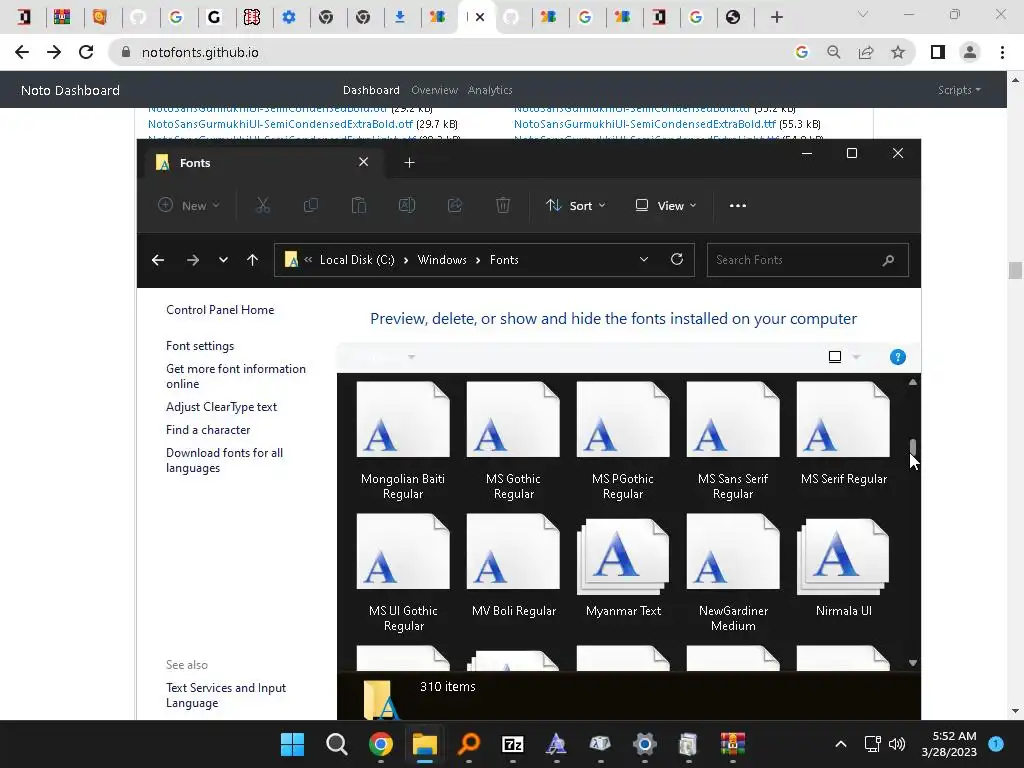Screen dimensions: 1024x768
Task: Go forward in the Fonts Explorer window
Action: (x=193, y=260)
